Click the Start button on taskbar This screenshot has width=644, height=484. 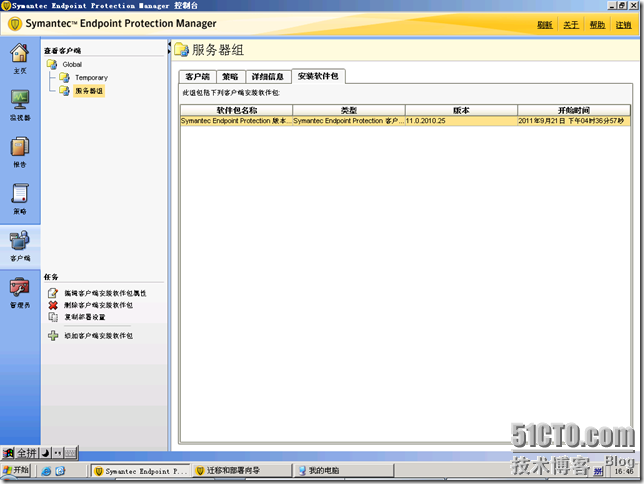point(16,470)
